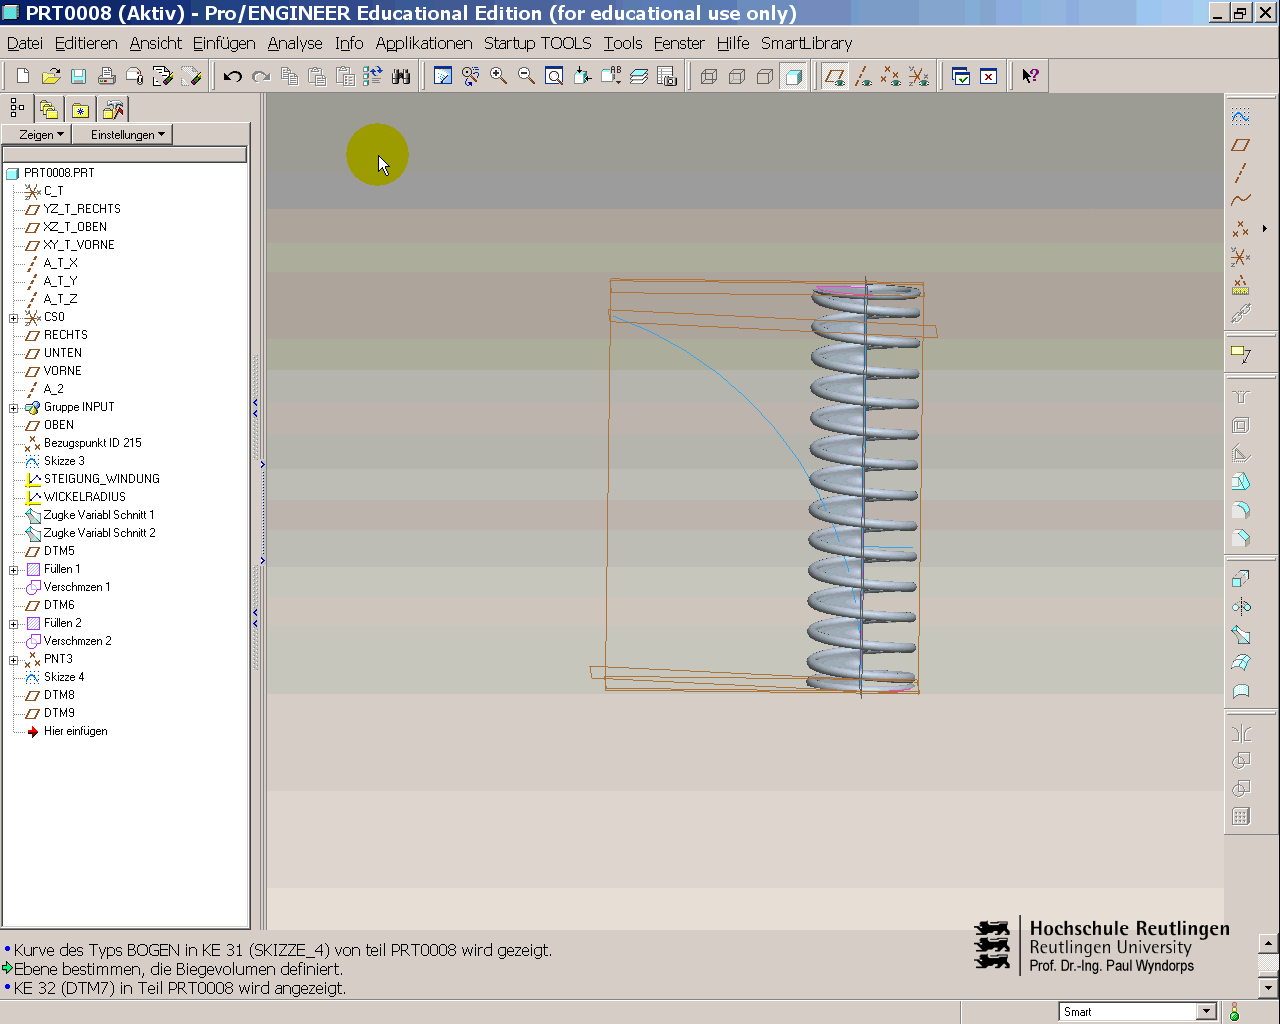Open the Find binoculars tool
This screenshot has height=1024, width=1280.
click(x=401, y=76)
